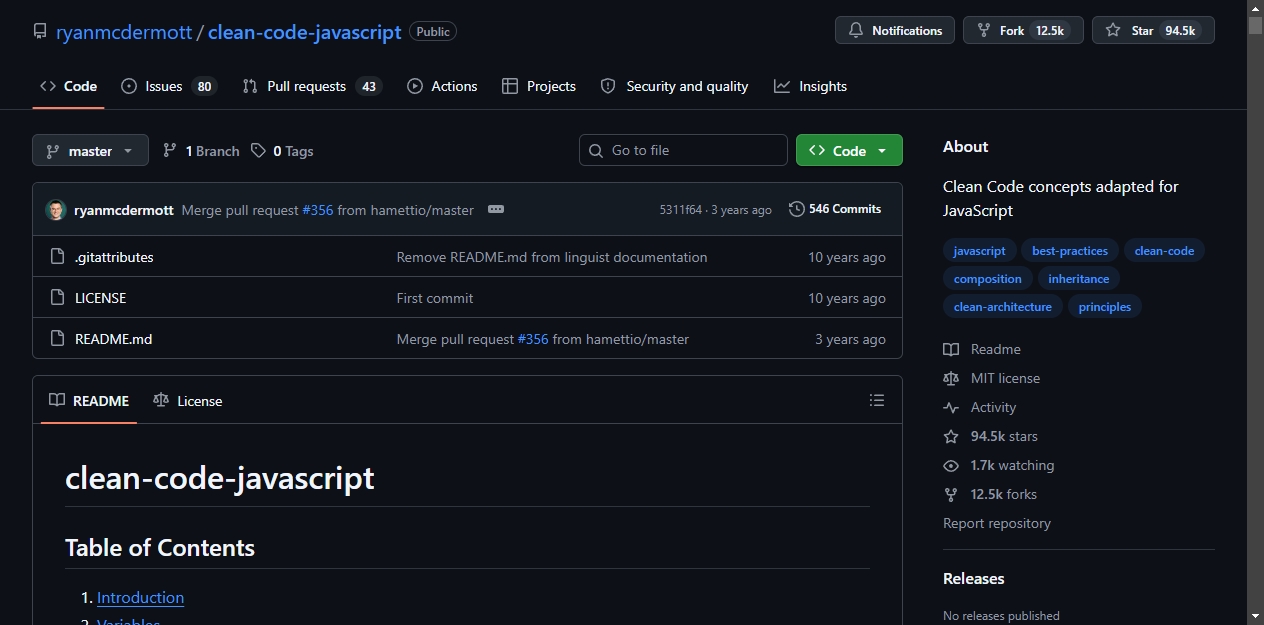The height and width of the screenshot is (625, 1264).
Task: Click '3 years ago' in the README.md row
Action: [x=850, y=339]
